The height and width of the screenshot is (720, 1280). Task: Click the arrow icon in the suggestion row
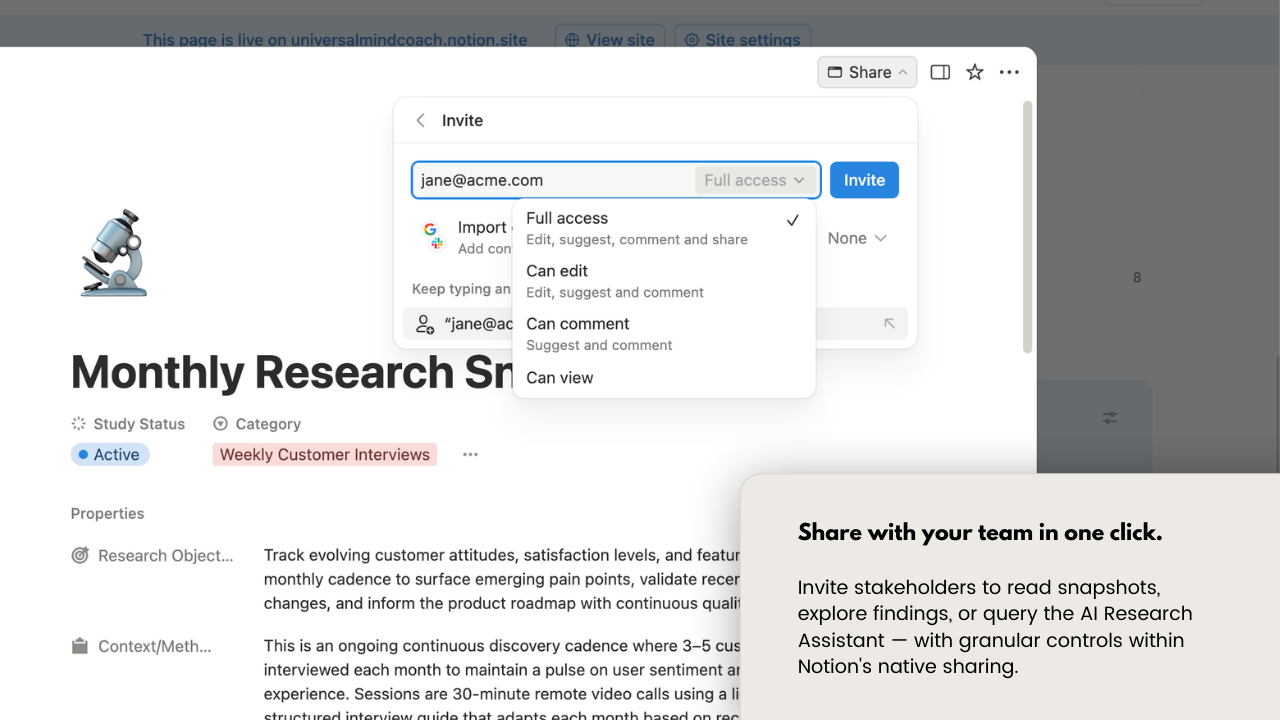(888, 323)
